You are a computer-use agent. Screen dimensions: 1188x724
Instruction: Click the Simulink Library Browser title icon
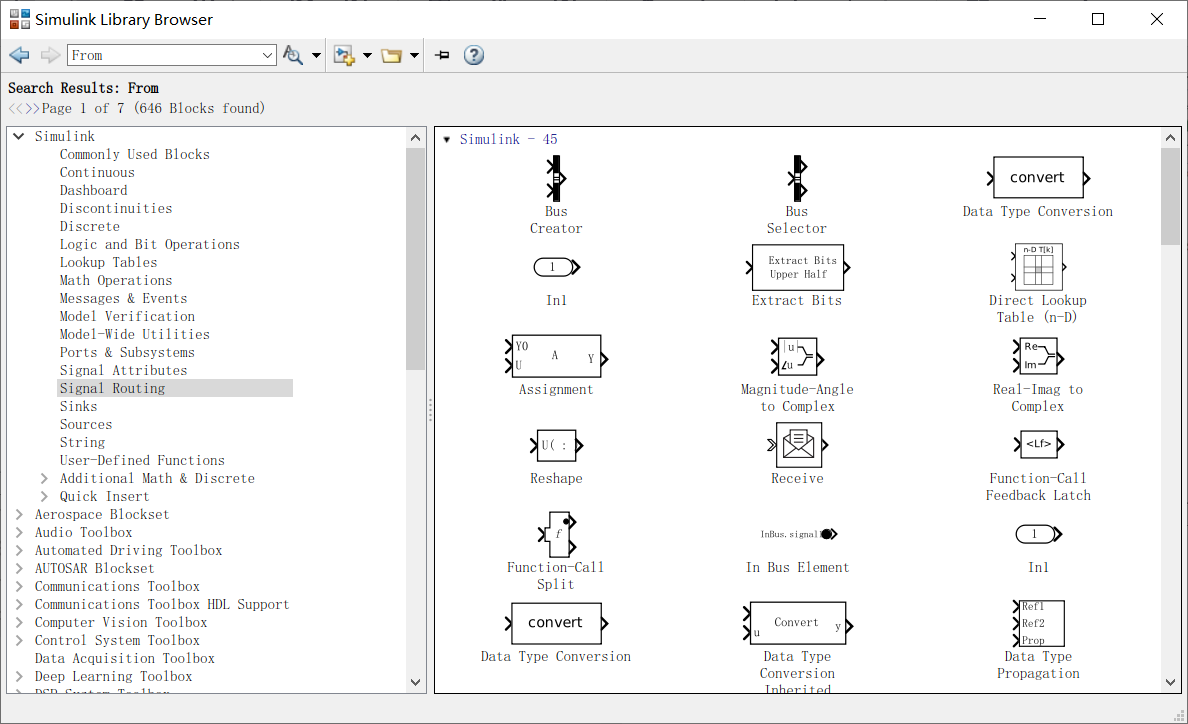[x=20, y=19]
